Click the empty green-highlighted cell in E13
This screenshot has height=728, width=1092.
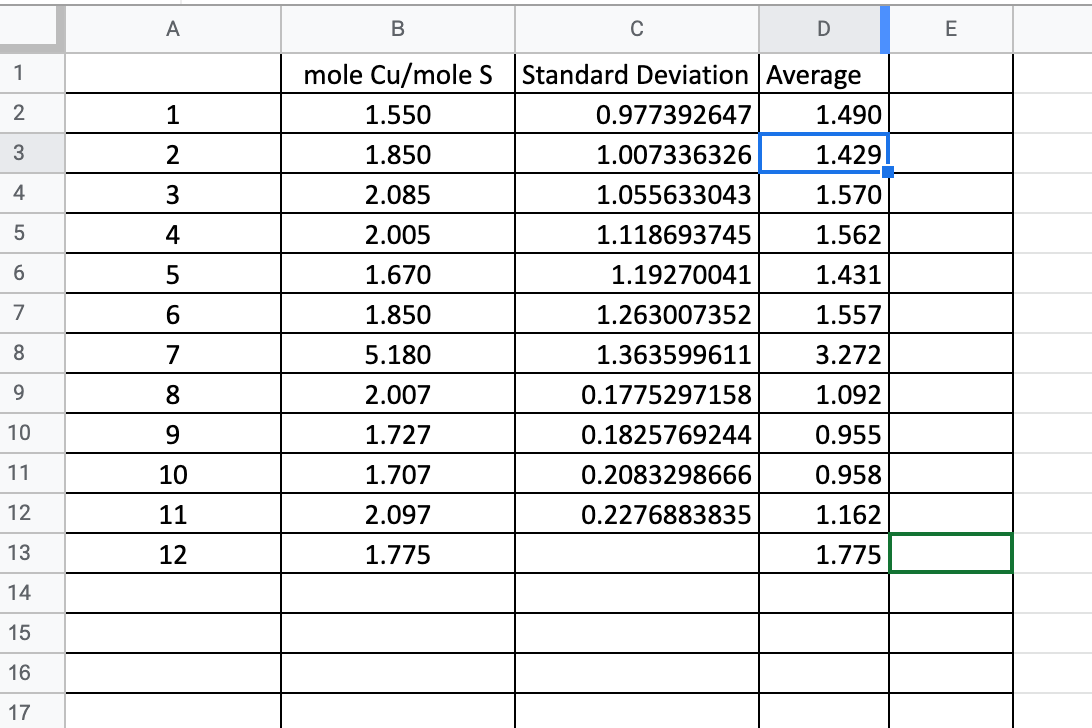click(x=951, y=554)
